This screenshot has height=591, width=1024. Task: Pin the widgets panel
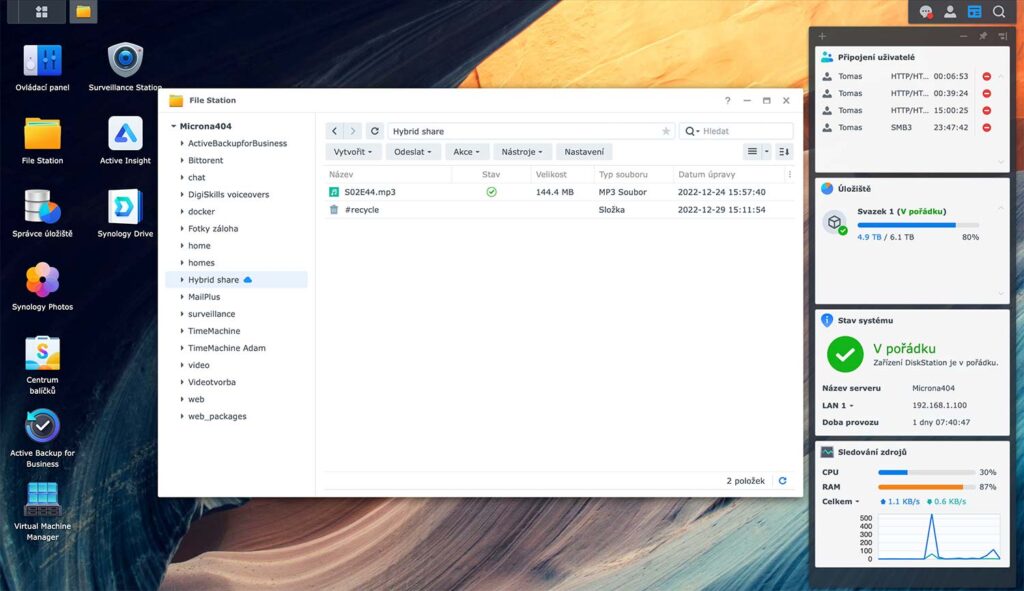coord(983,36)
